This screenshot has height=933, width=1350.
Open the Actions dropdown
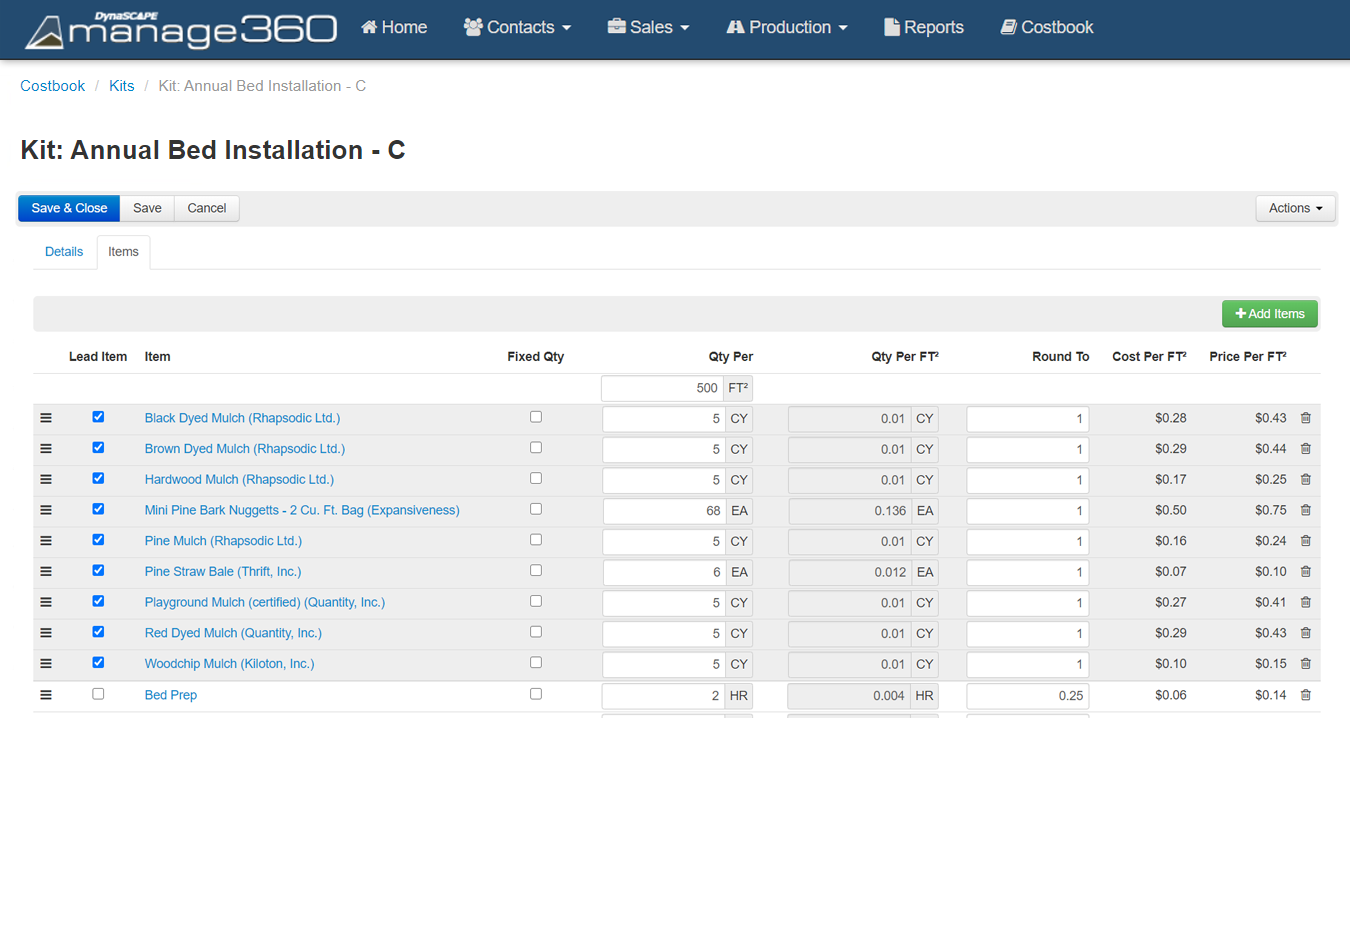click(1295, 208)
